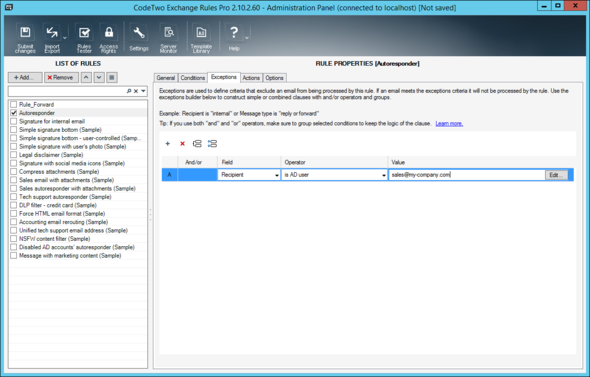Click the Submit changes toolbar icon
The width and height of the screenshot is (590, 377).
[x=25, y=39]
